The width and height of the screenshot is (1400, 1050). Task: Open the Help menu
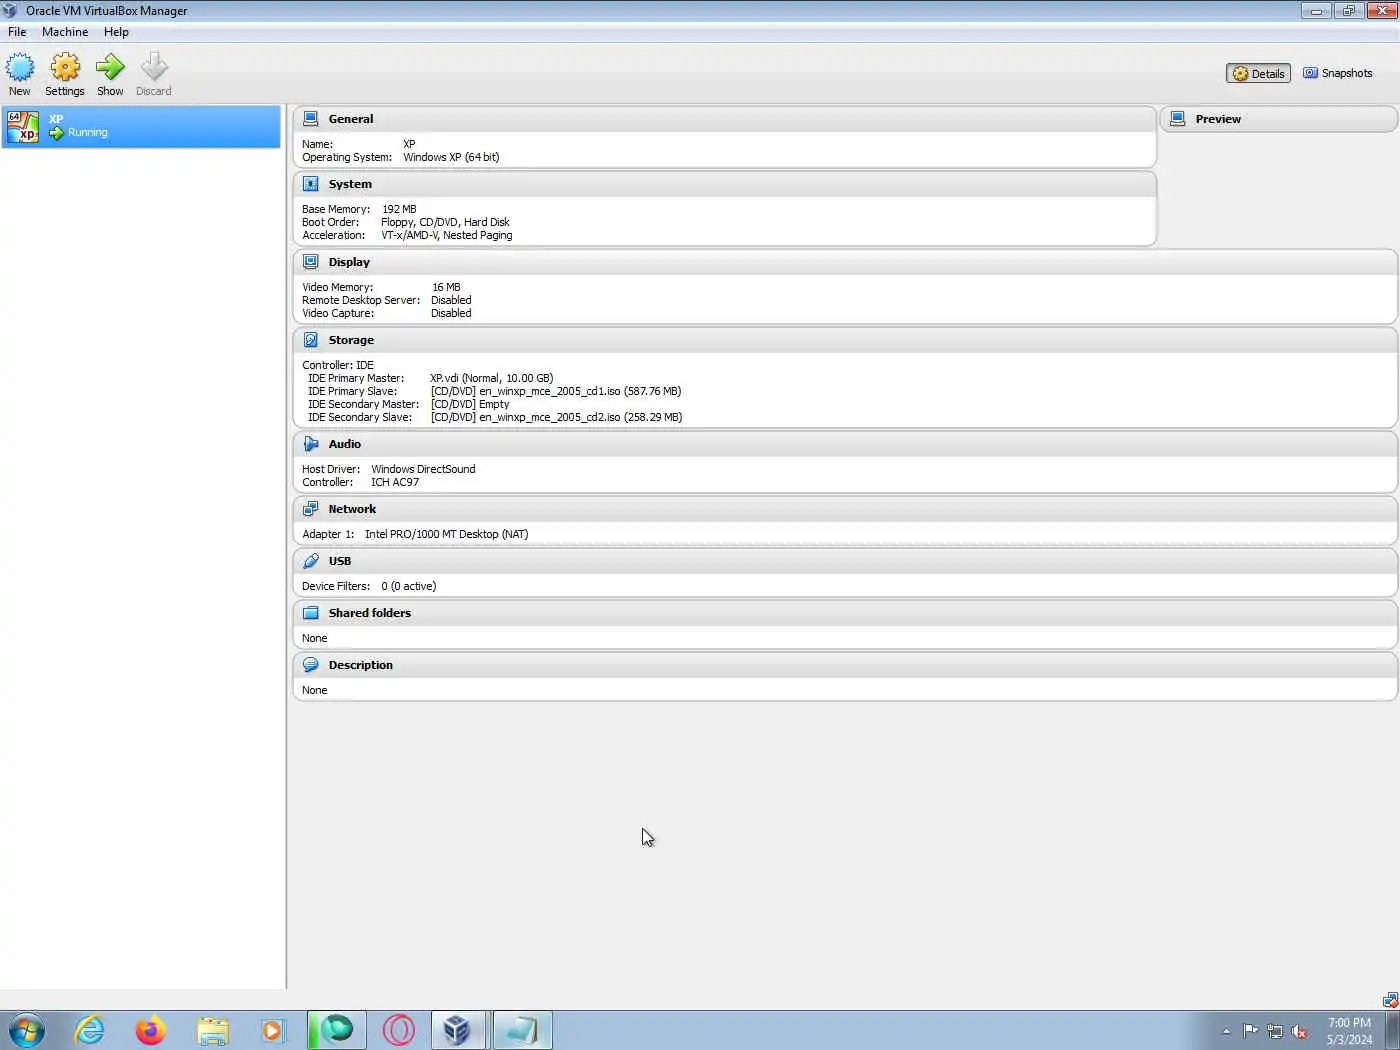tap(116, 32)
